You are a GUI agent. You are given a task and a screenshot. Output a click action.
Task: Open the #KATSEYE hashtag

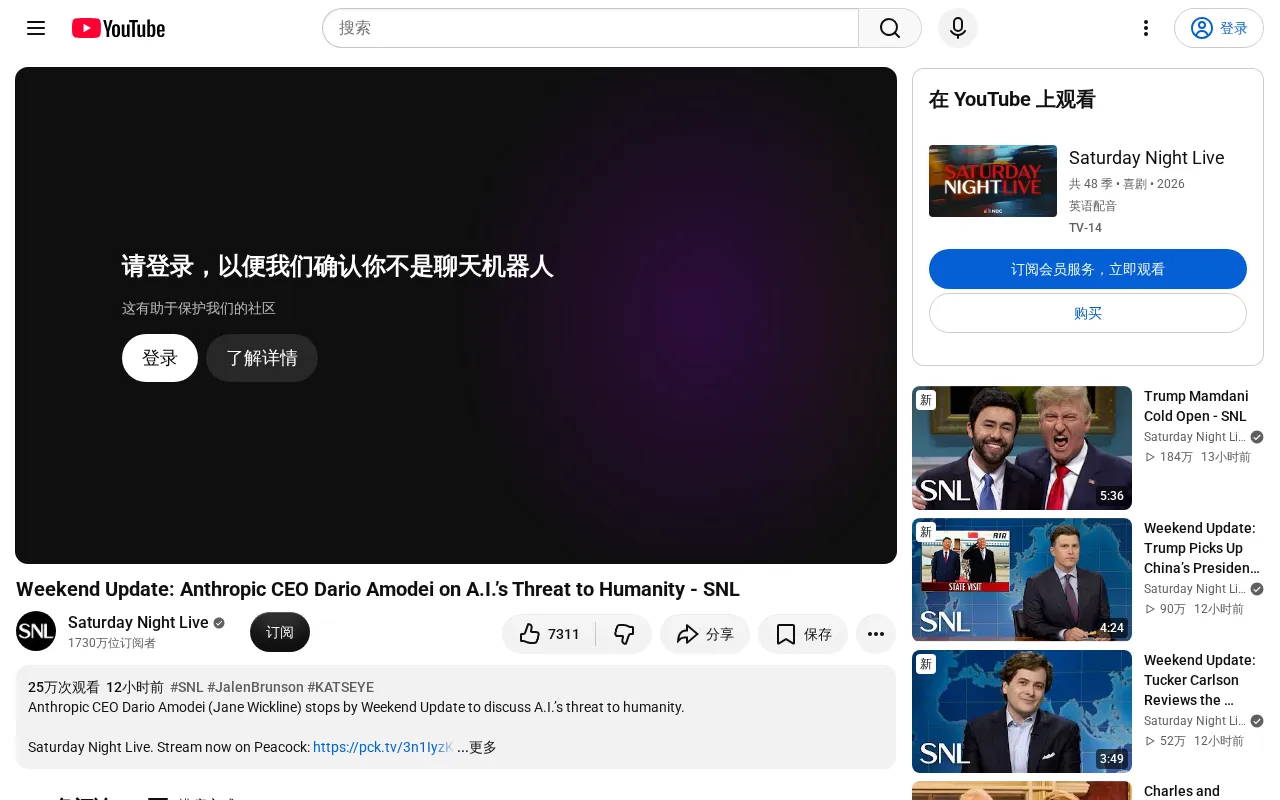tap(341, 687)
